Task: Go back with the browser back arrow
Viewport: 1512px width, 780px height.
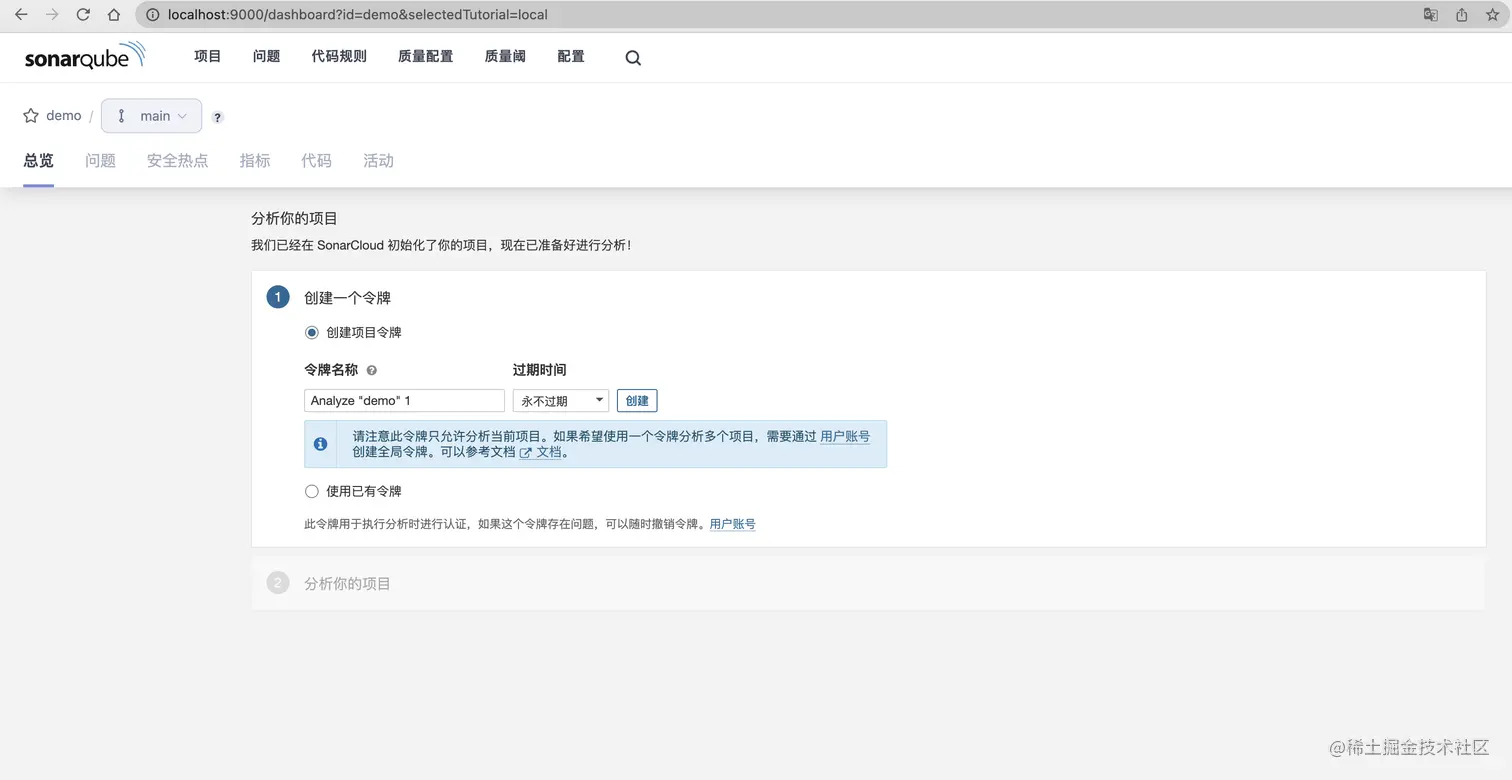Action: (21, 15)
